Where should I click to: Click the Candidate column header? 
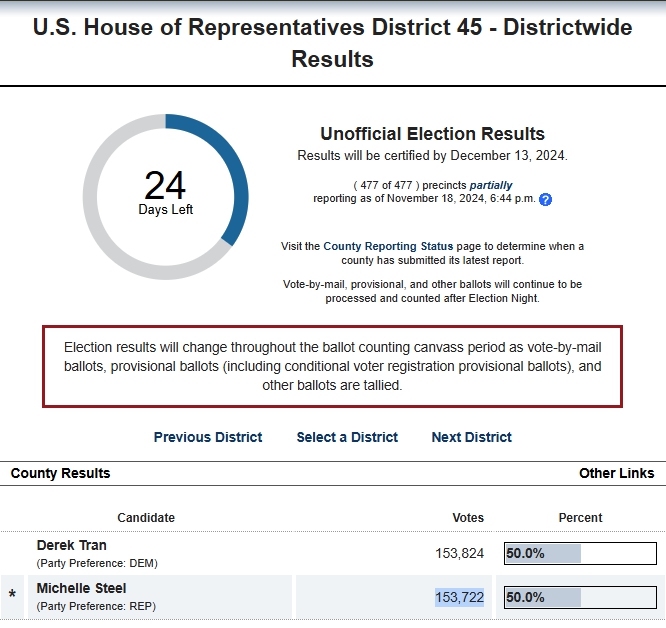tap(146, 518)
